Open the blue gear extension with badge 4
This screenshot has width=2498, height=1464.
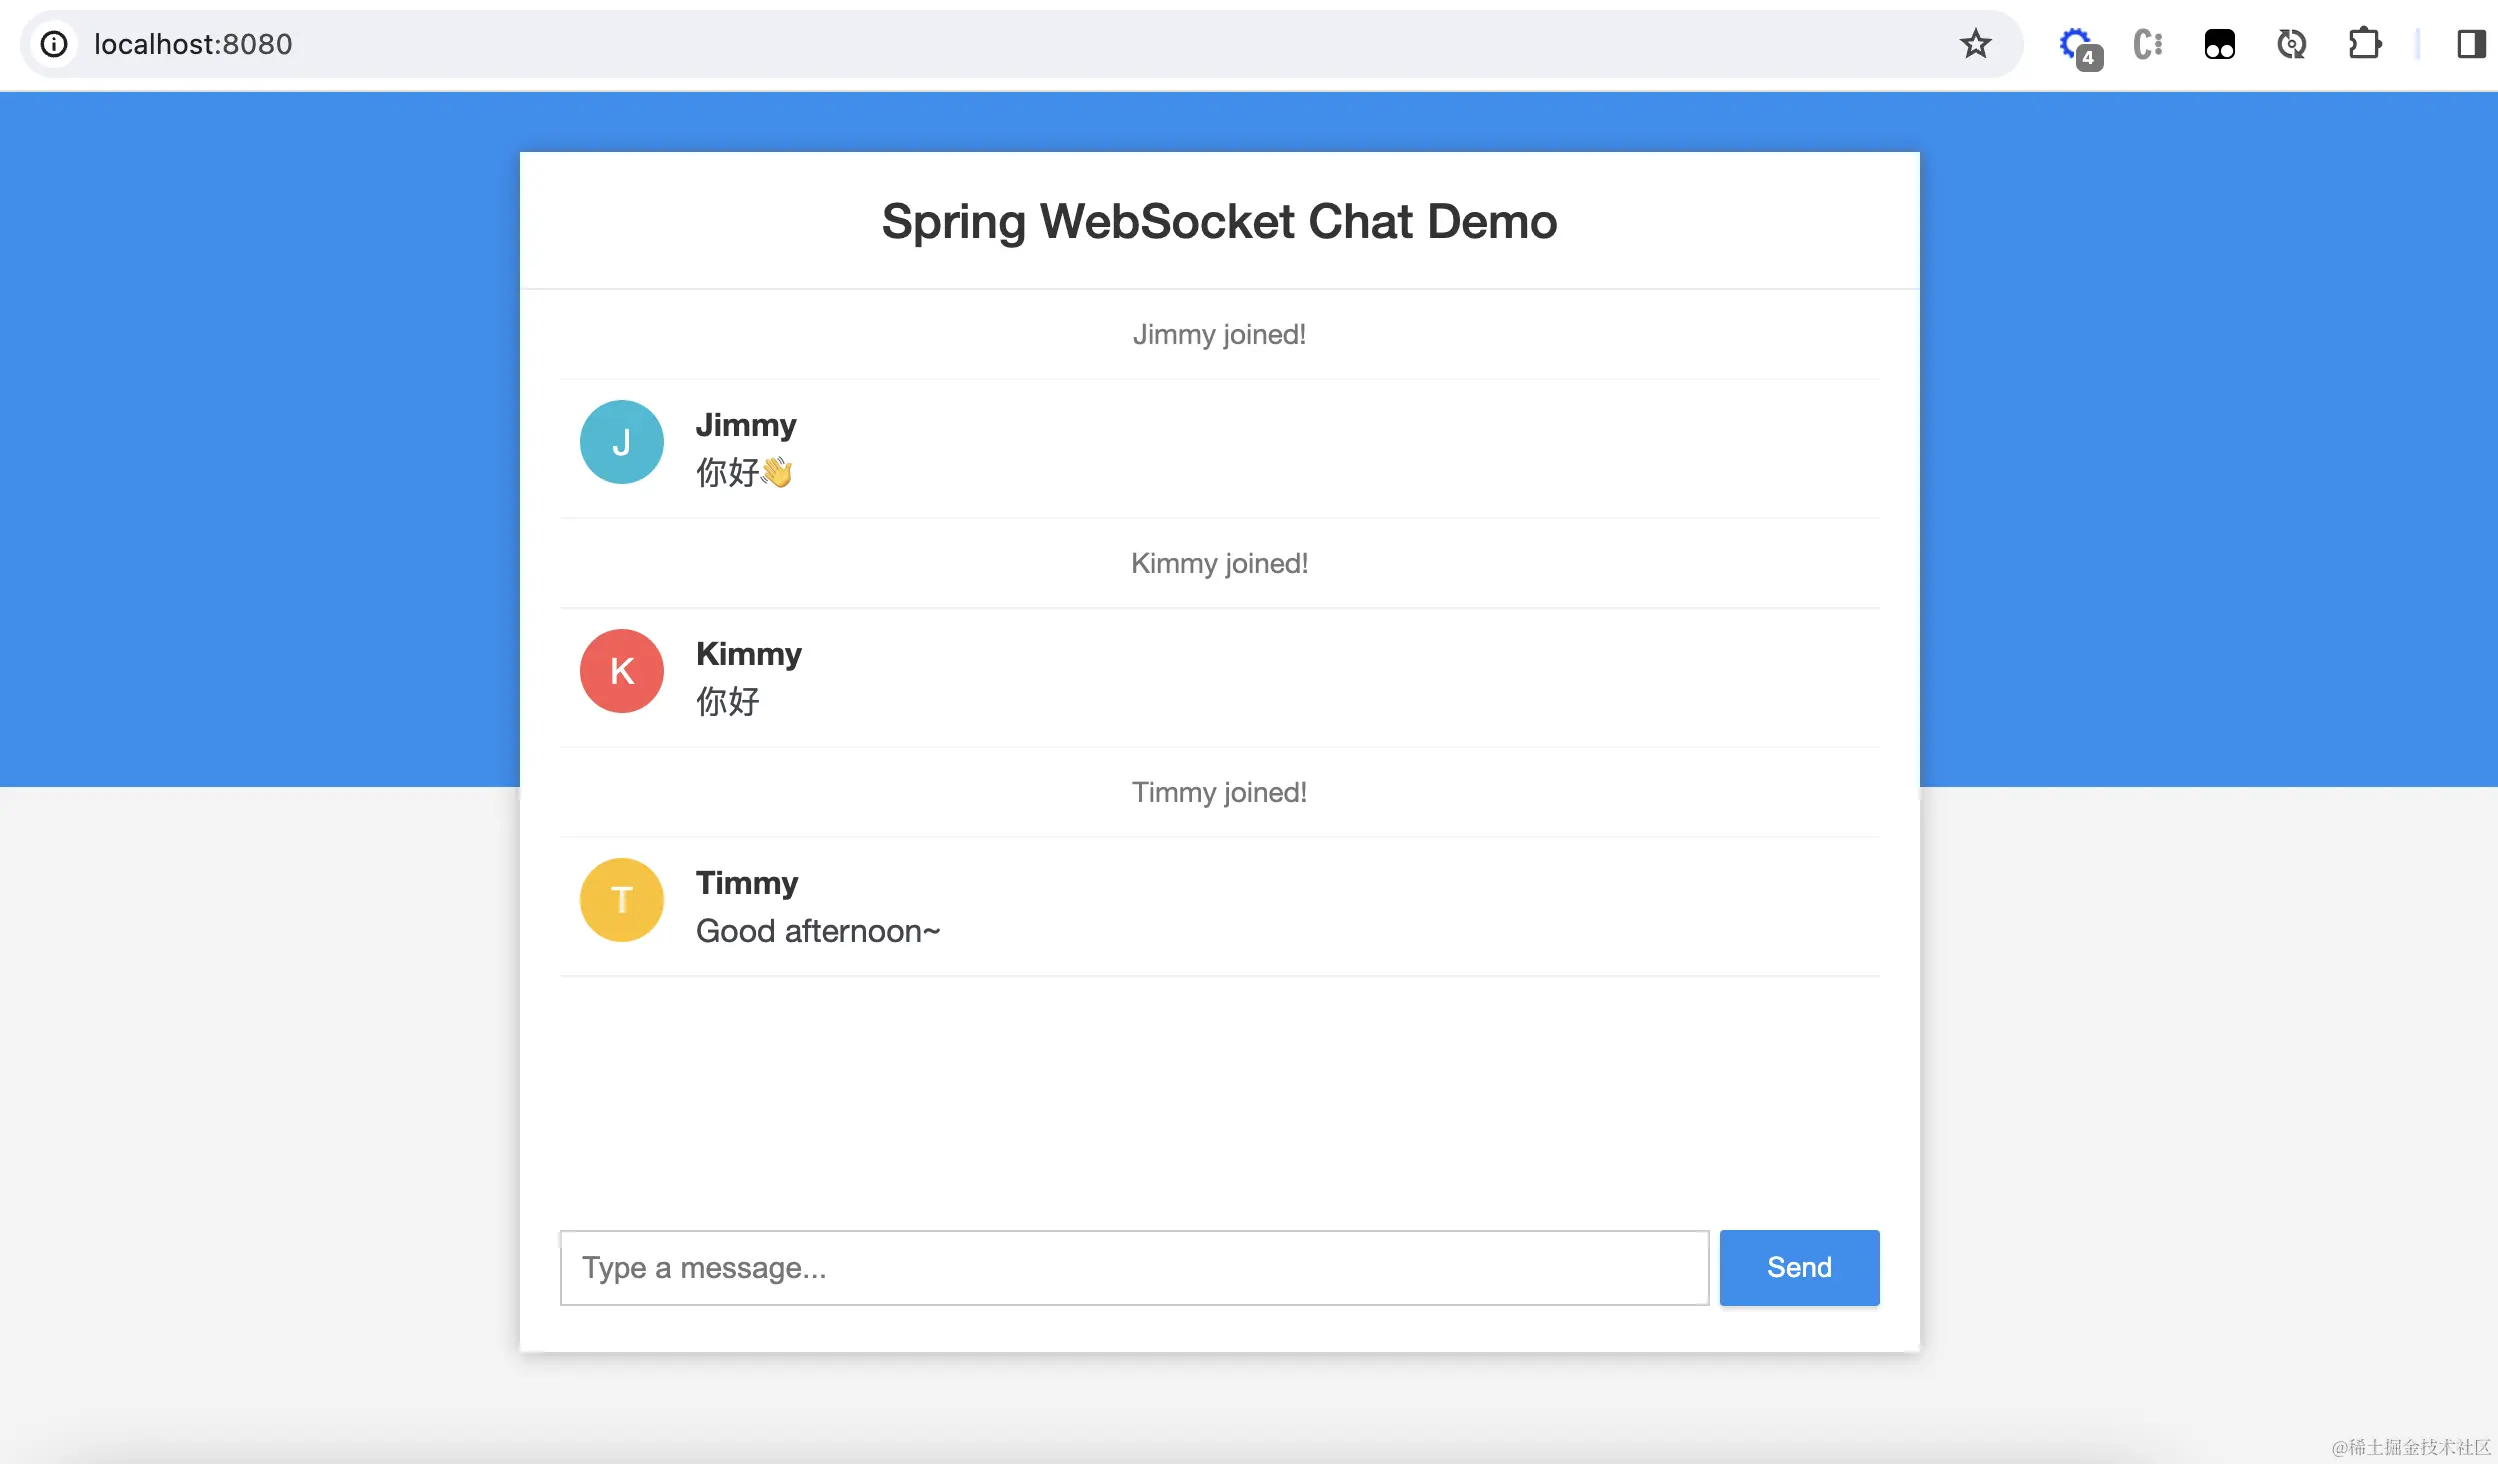coord(2079,46)
